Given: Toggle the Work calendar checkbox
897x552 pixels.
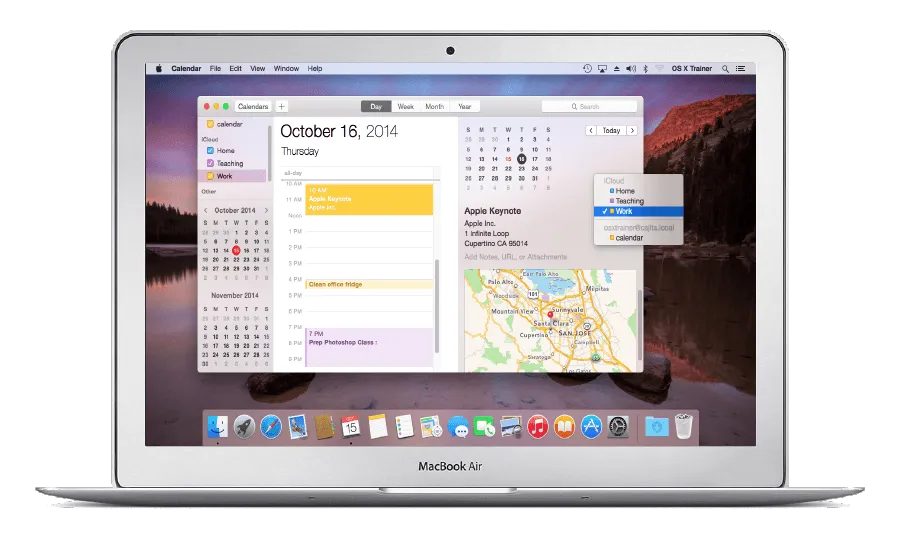Looking at the screenshot, I should click(x=210, y=176).
